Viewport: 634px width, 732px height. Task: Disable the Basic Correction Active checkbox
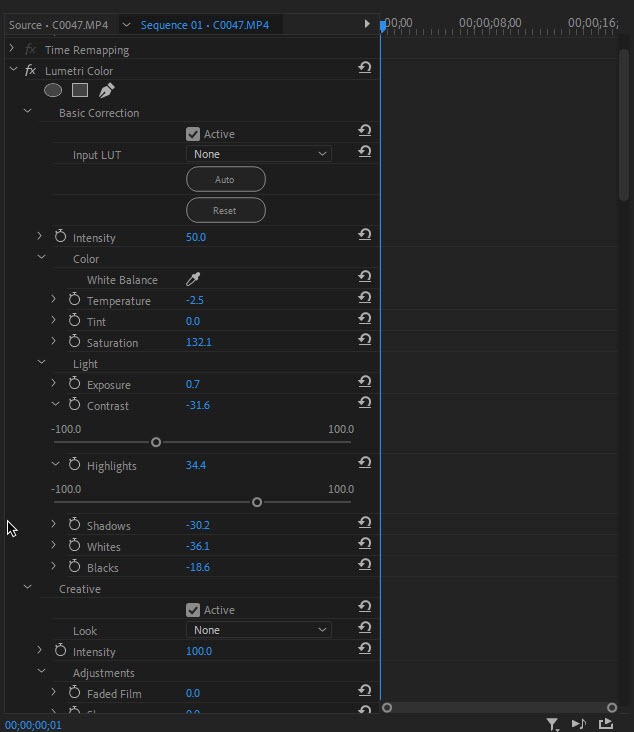pos(193,134)
